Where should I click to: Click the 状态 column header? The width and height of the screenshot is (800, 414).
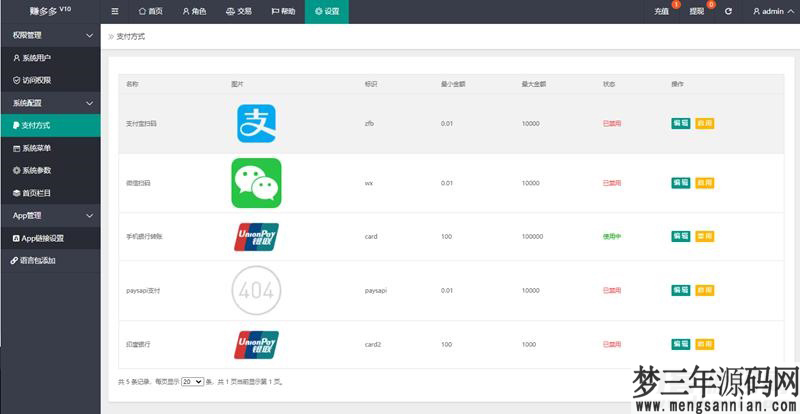pos(609,84)
